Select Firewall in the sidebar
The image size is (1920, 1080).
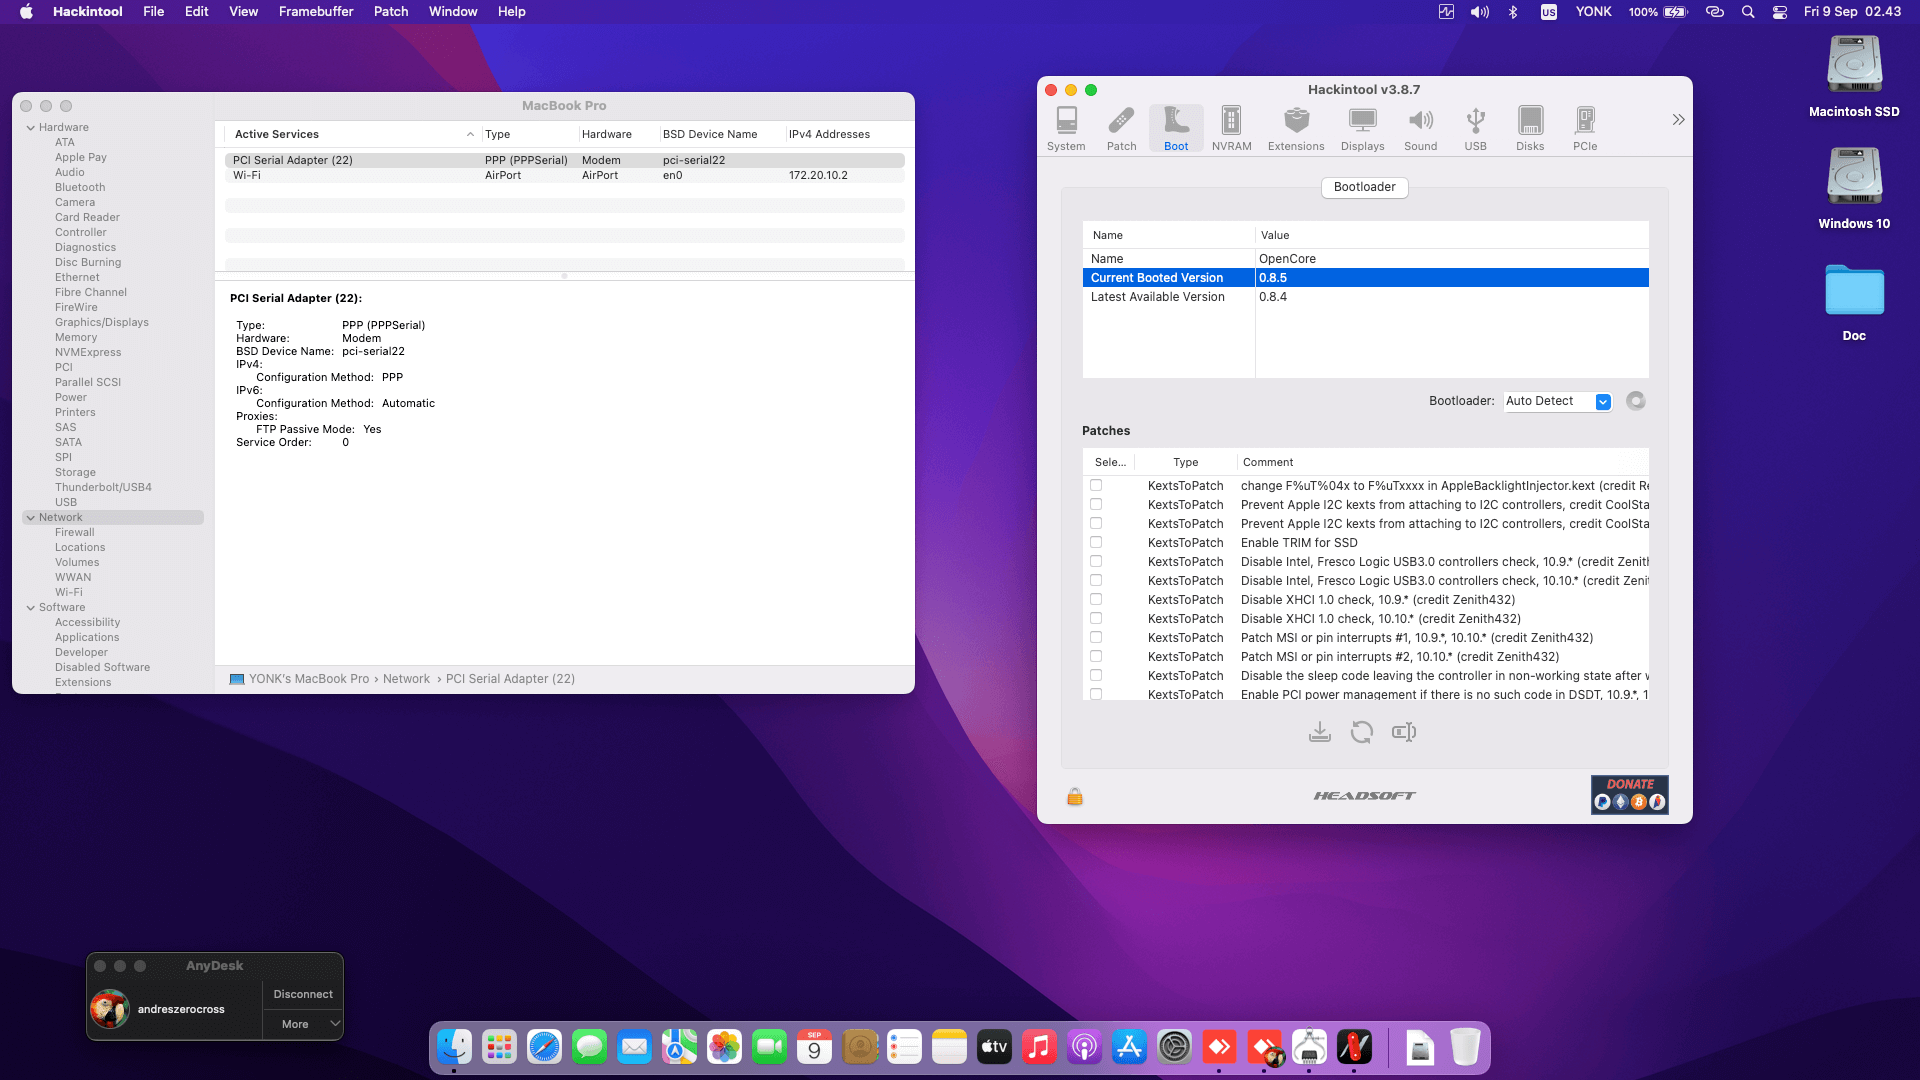pos(75,532)
